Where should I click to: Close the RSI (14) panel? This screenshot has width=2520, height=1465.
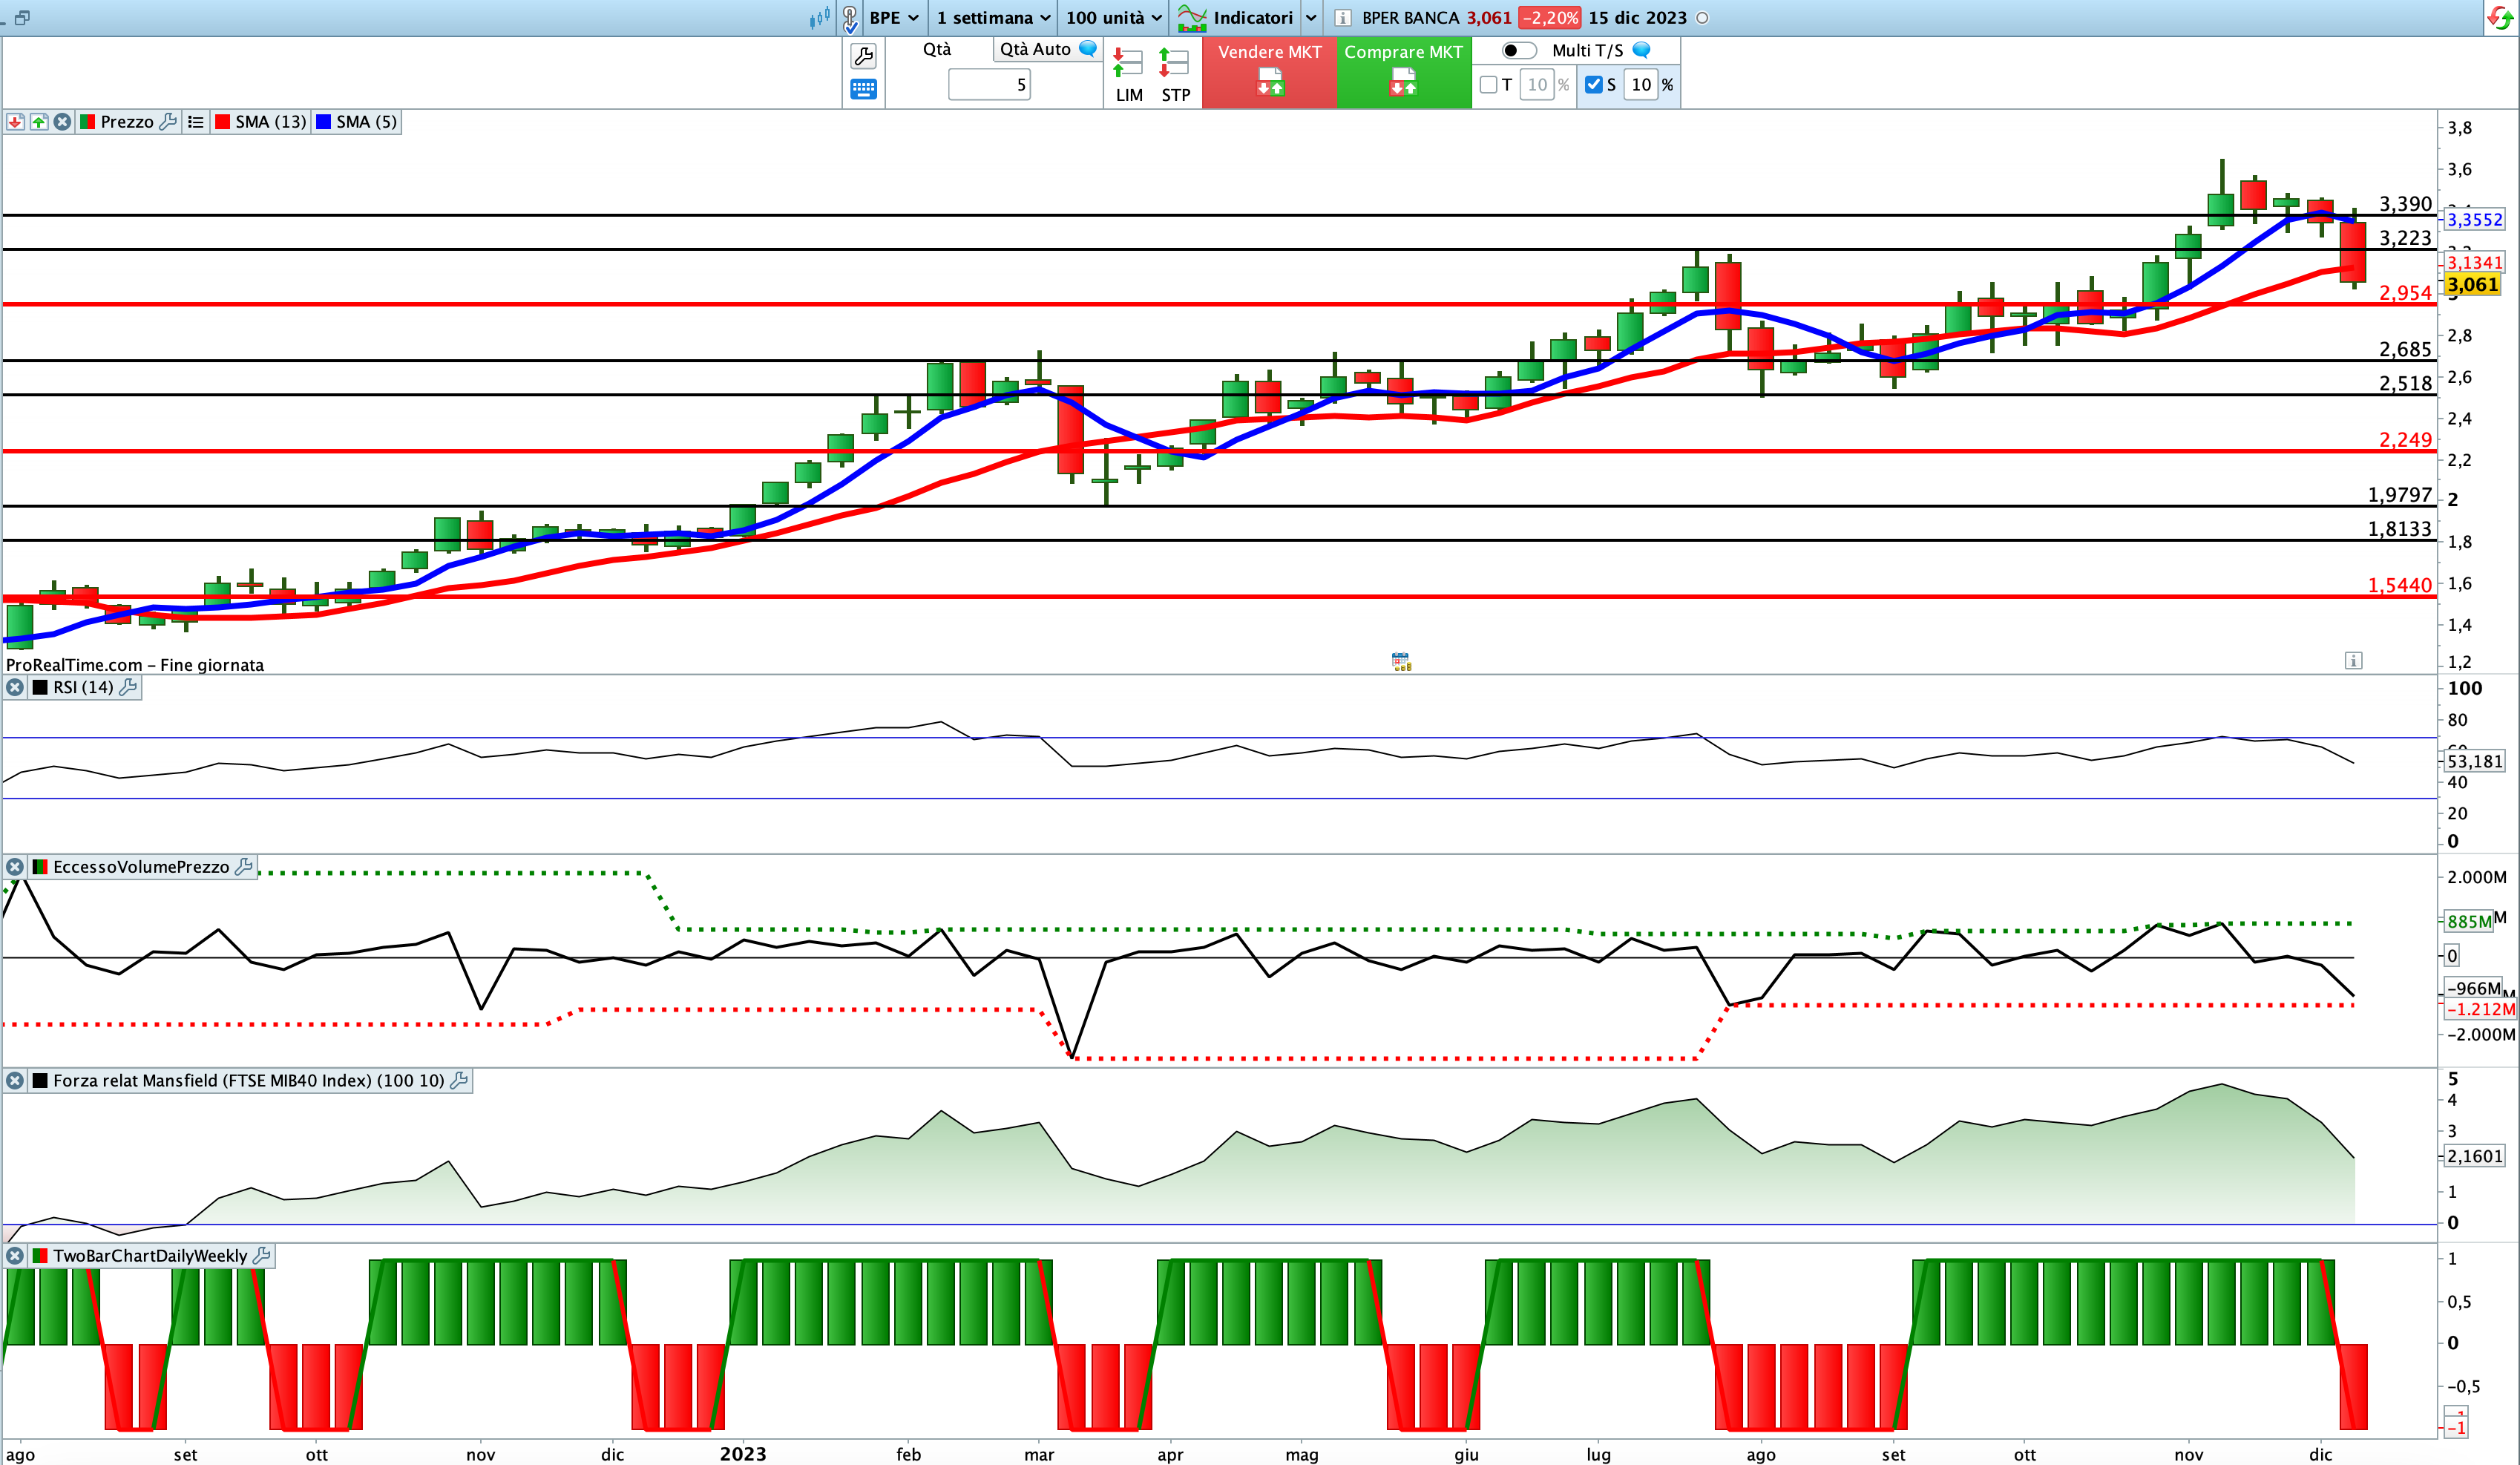[15, 687]
